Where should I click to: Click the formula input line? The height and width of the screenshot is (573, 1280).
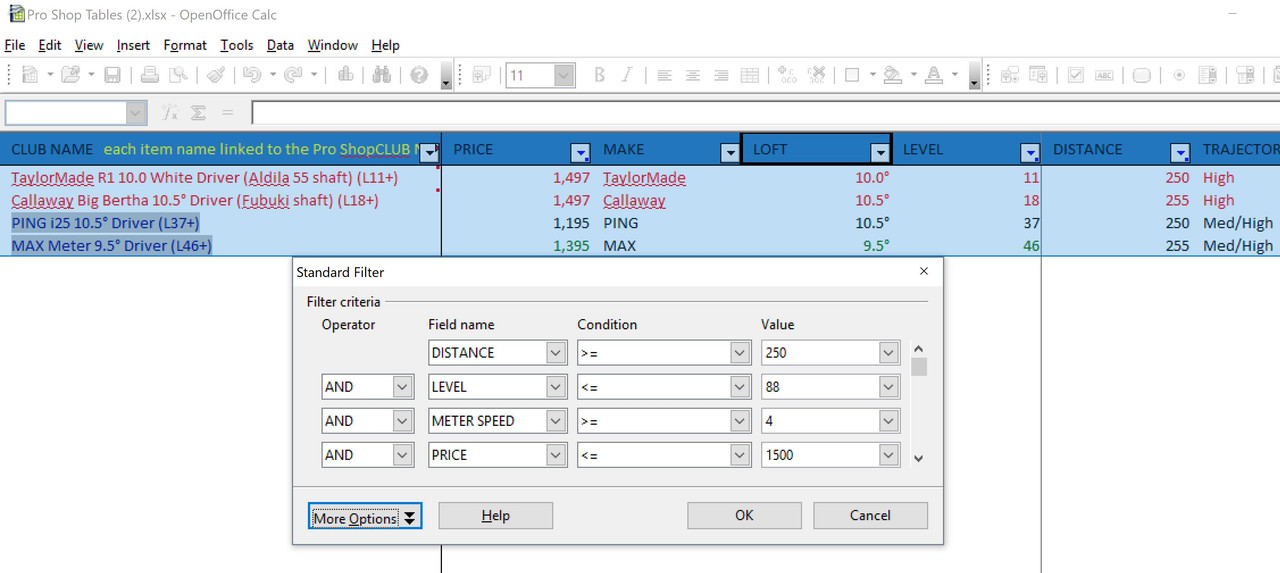point(766,113)
